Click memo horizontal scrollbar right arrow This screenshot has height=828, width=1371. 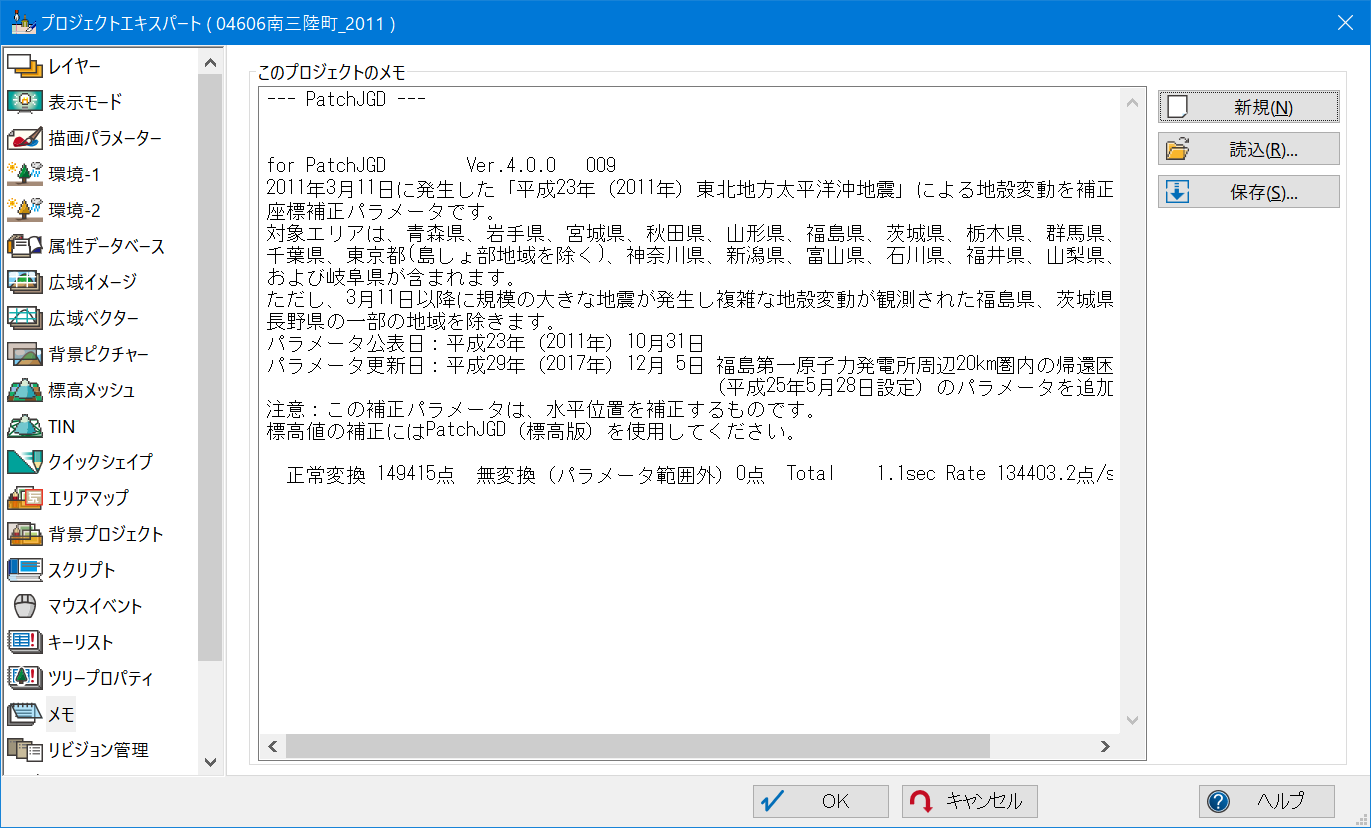[x=1105, y=746]
